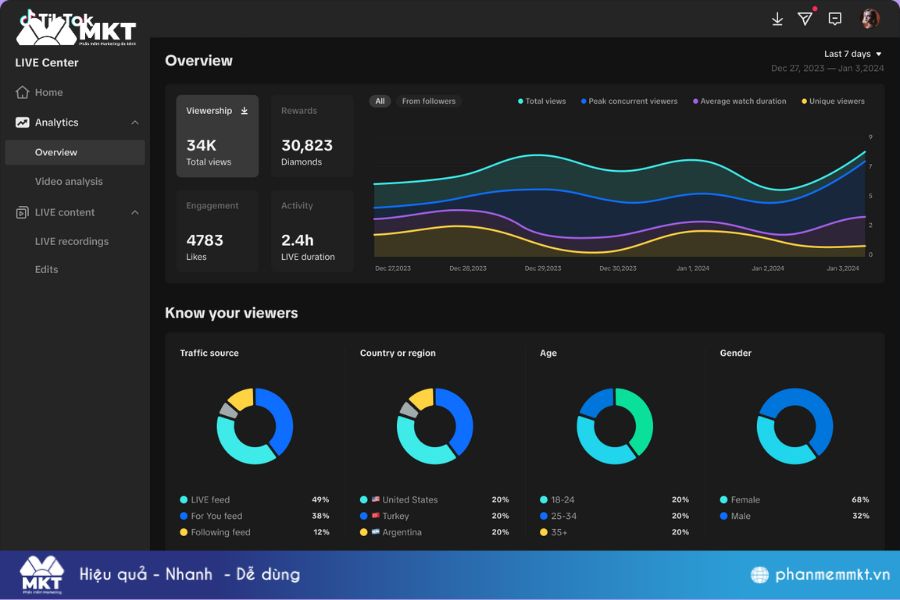Screen dimensions: 900x600
Task: Click the Analytics chart icon in sidebar
Action: (22, 123)
